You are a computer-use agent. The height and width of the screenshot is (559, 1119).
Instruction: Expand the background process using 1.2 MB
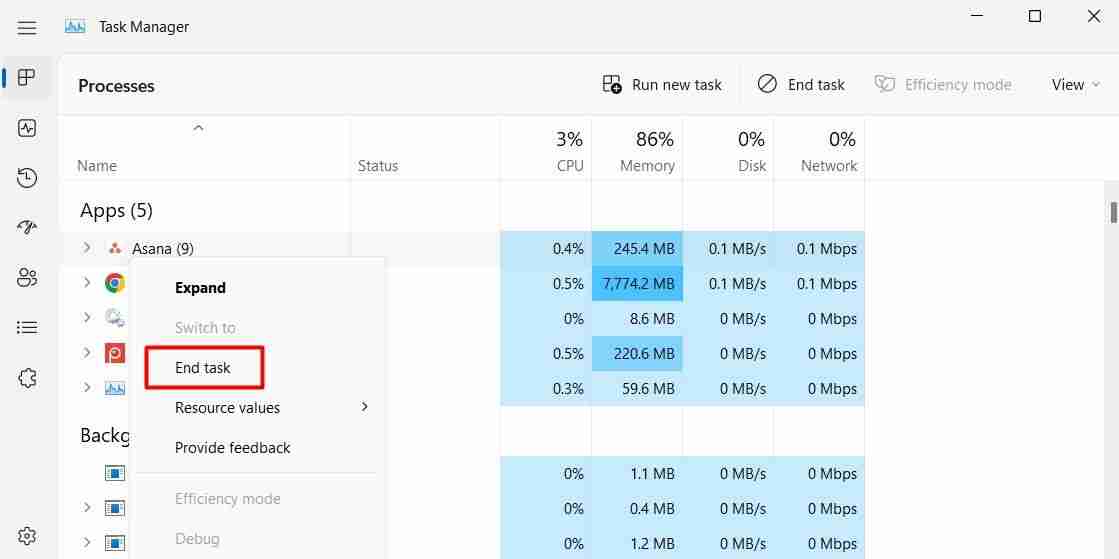[87, 543]
